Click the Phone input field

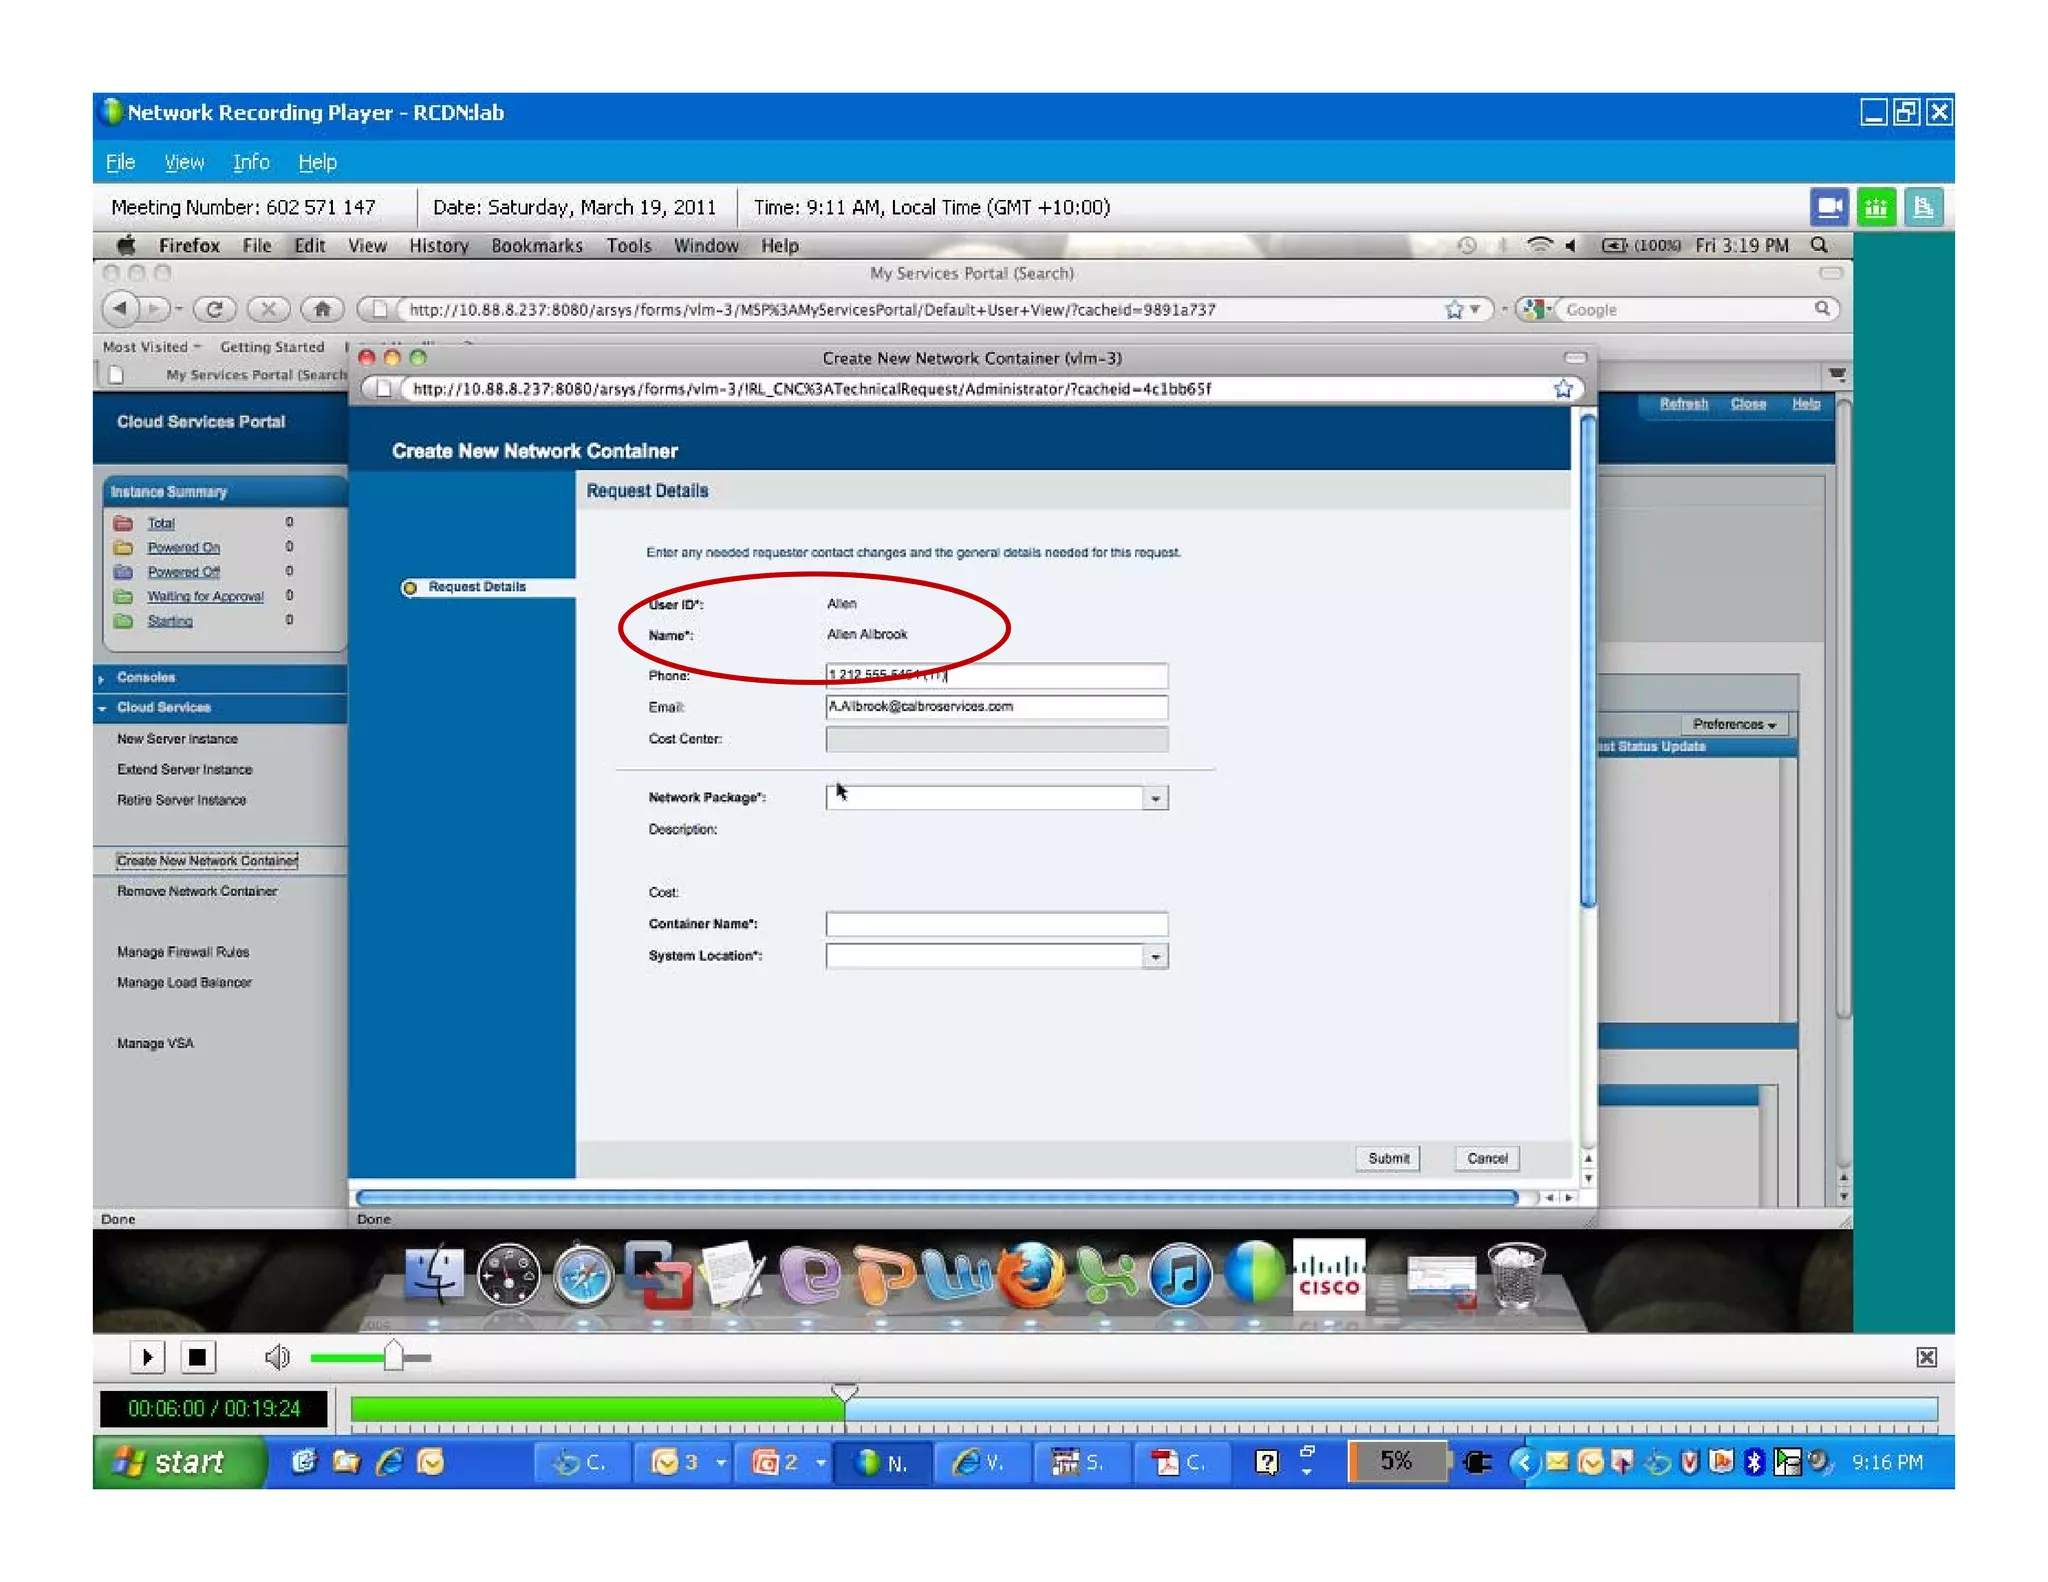[x=996, y=675]
